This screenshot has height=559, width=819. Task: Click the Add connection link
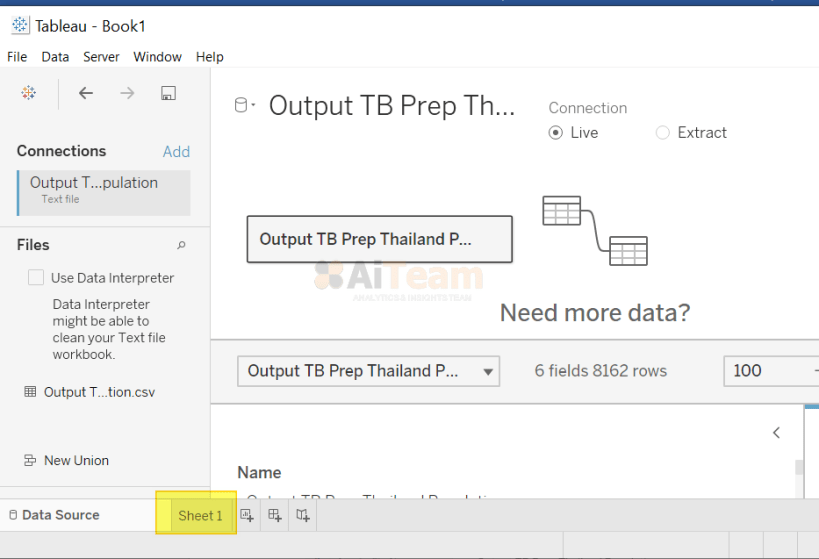pos(176,152)
